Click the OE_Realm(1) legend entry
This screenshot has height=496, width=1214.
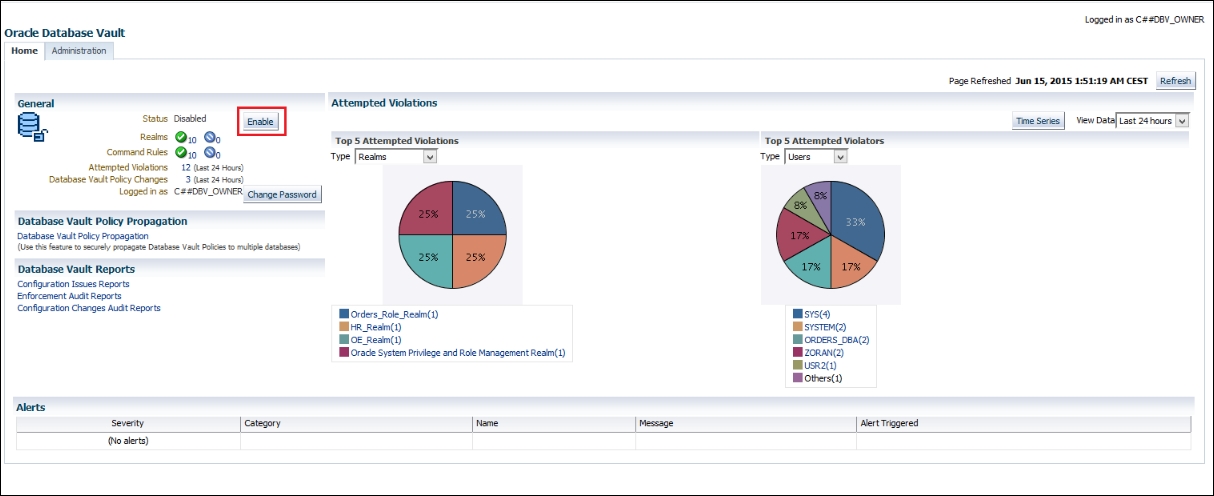coord(376,340)
